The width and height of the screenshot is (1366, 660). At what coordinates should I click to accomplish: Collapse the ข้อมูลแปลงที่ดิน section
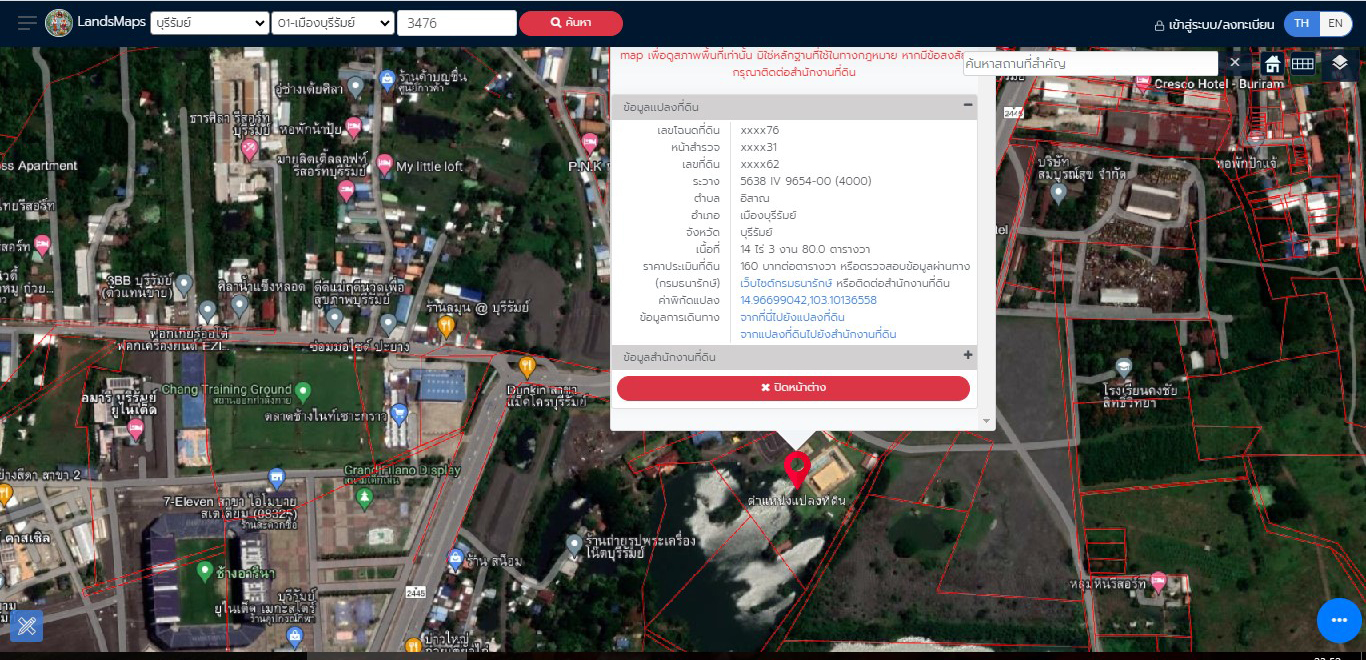click(967, 105)
